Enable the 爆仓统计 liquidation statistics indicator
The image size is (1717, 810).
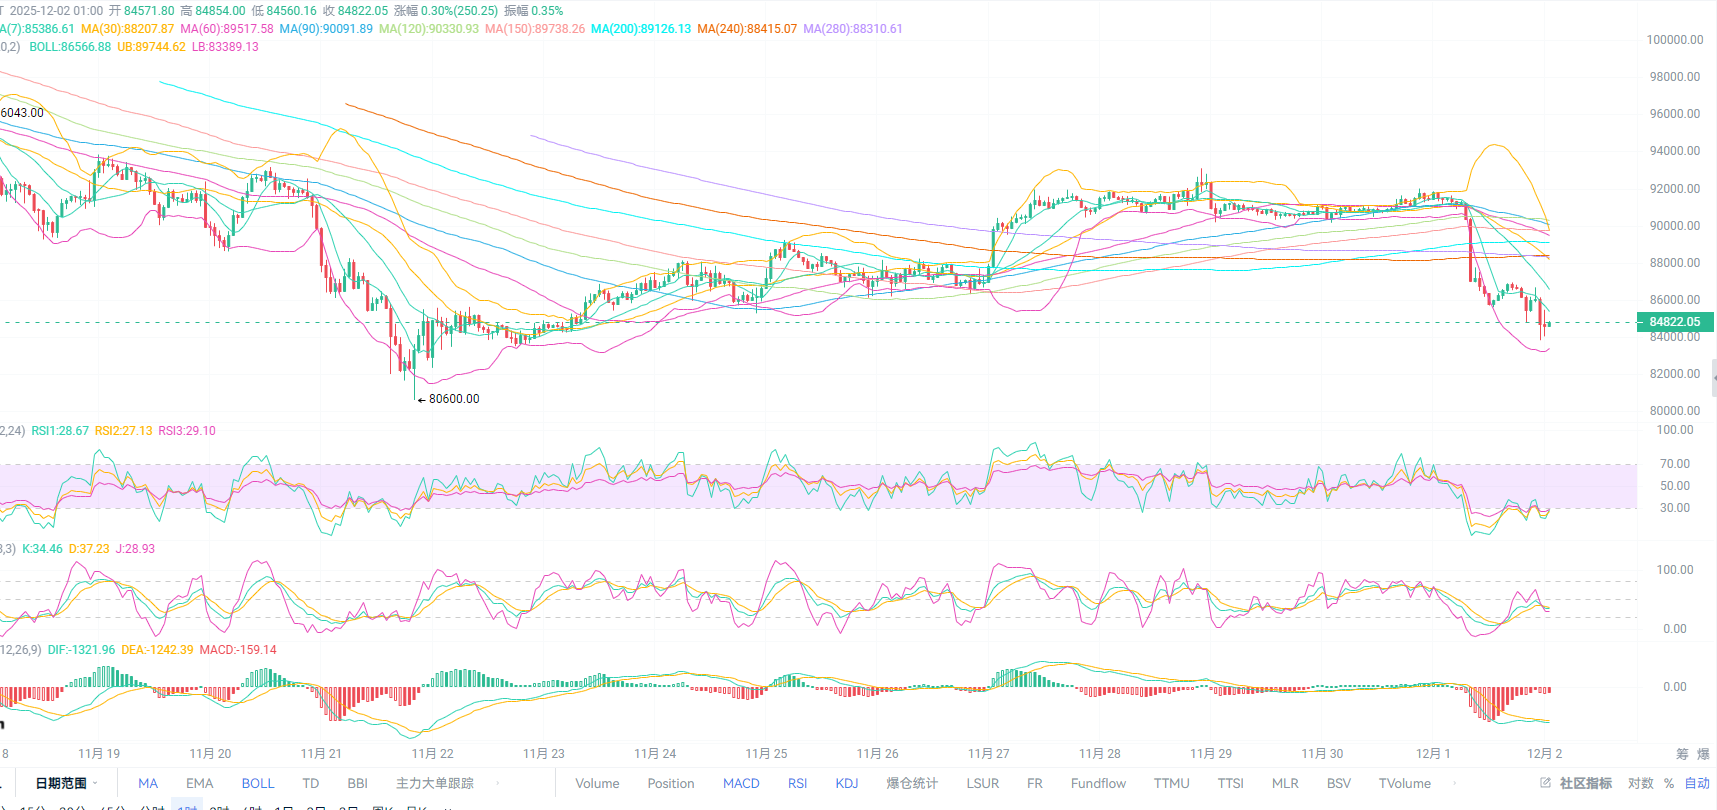tap(912, 783)
